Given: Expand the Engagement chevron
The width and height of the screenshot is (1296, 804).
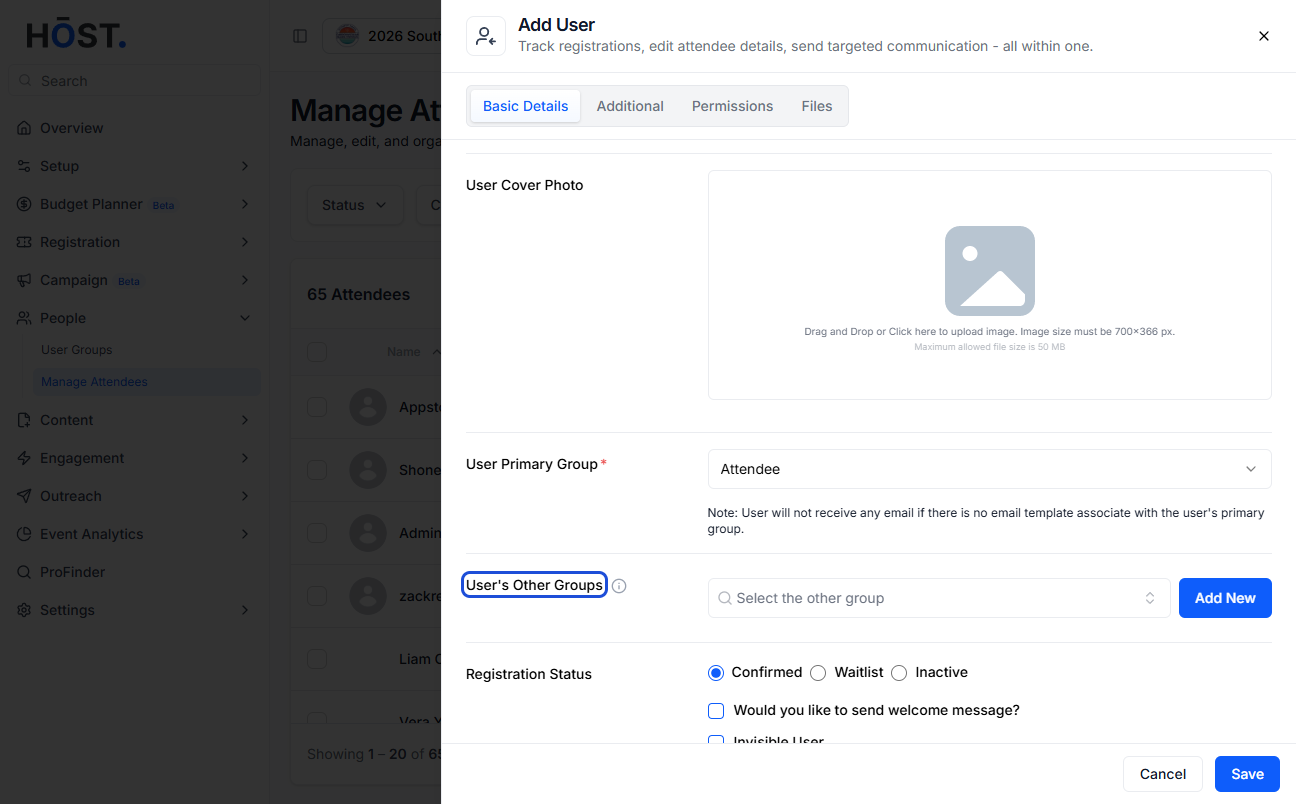Looking at the screenshot, I should pyautogui.click(x=245, y=458).
